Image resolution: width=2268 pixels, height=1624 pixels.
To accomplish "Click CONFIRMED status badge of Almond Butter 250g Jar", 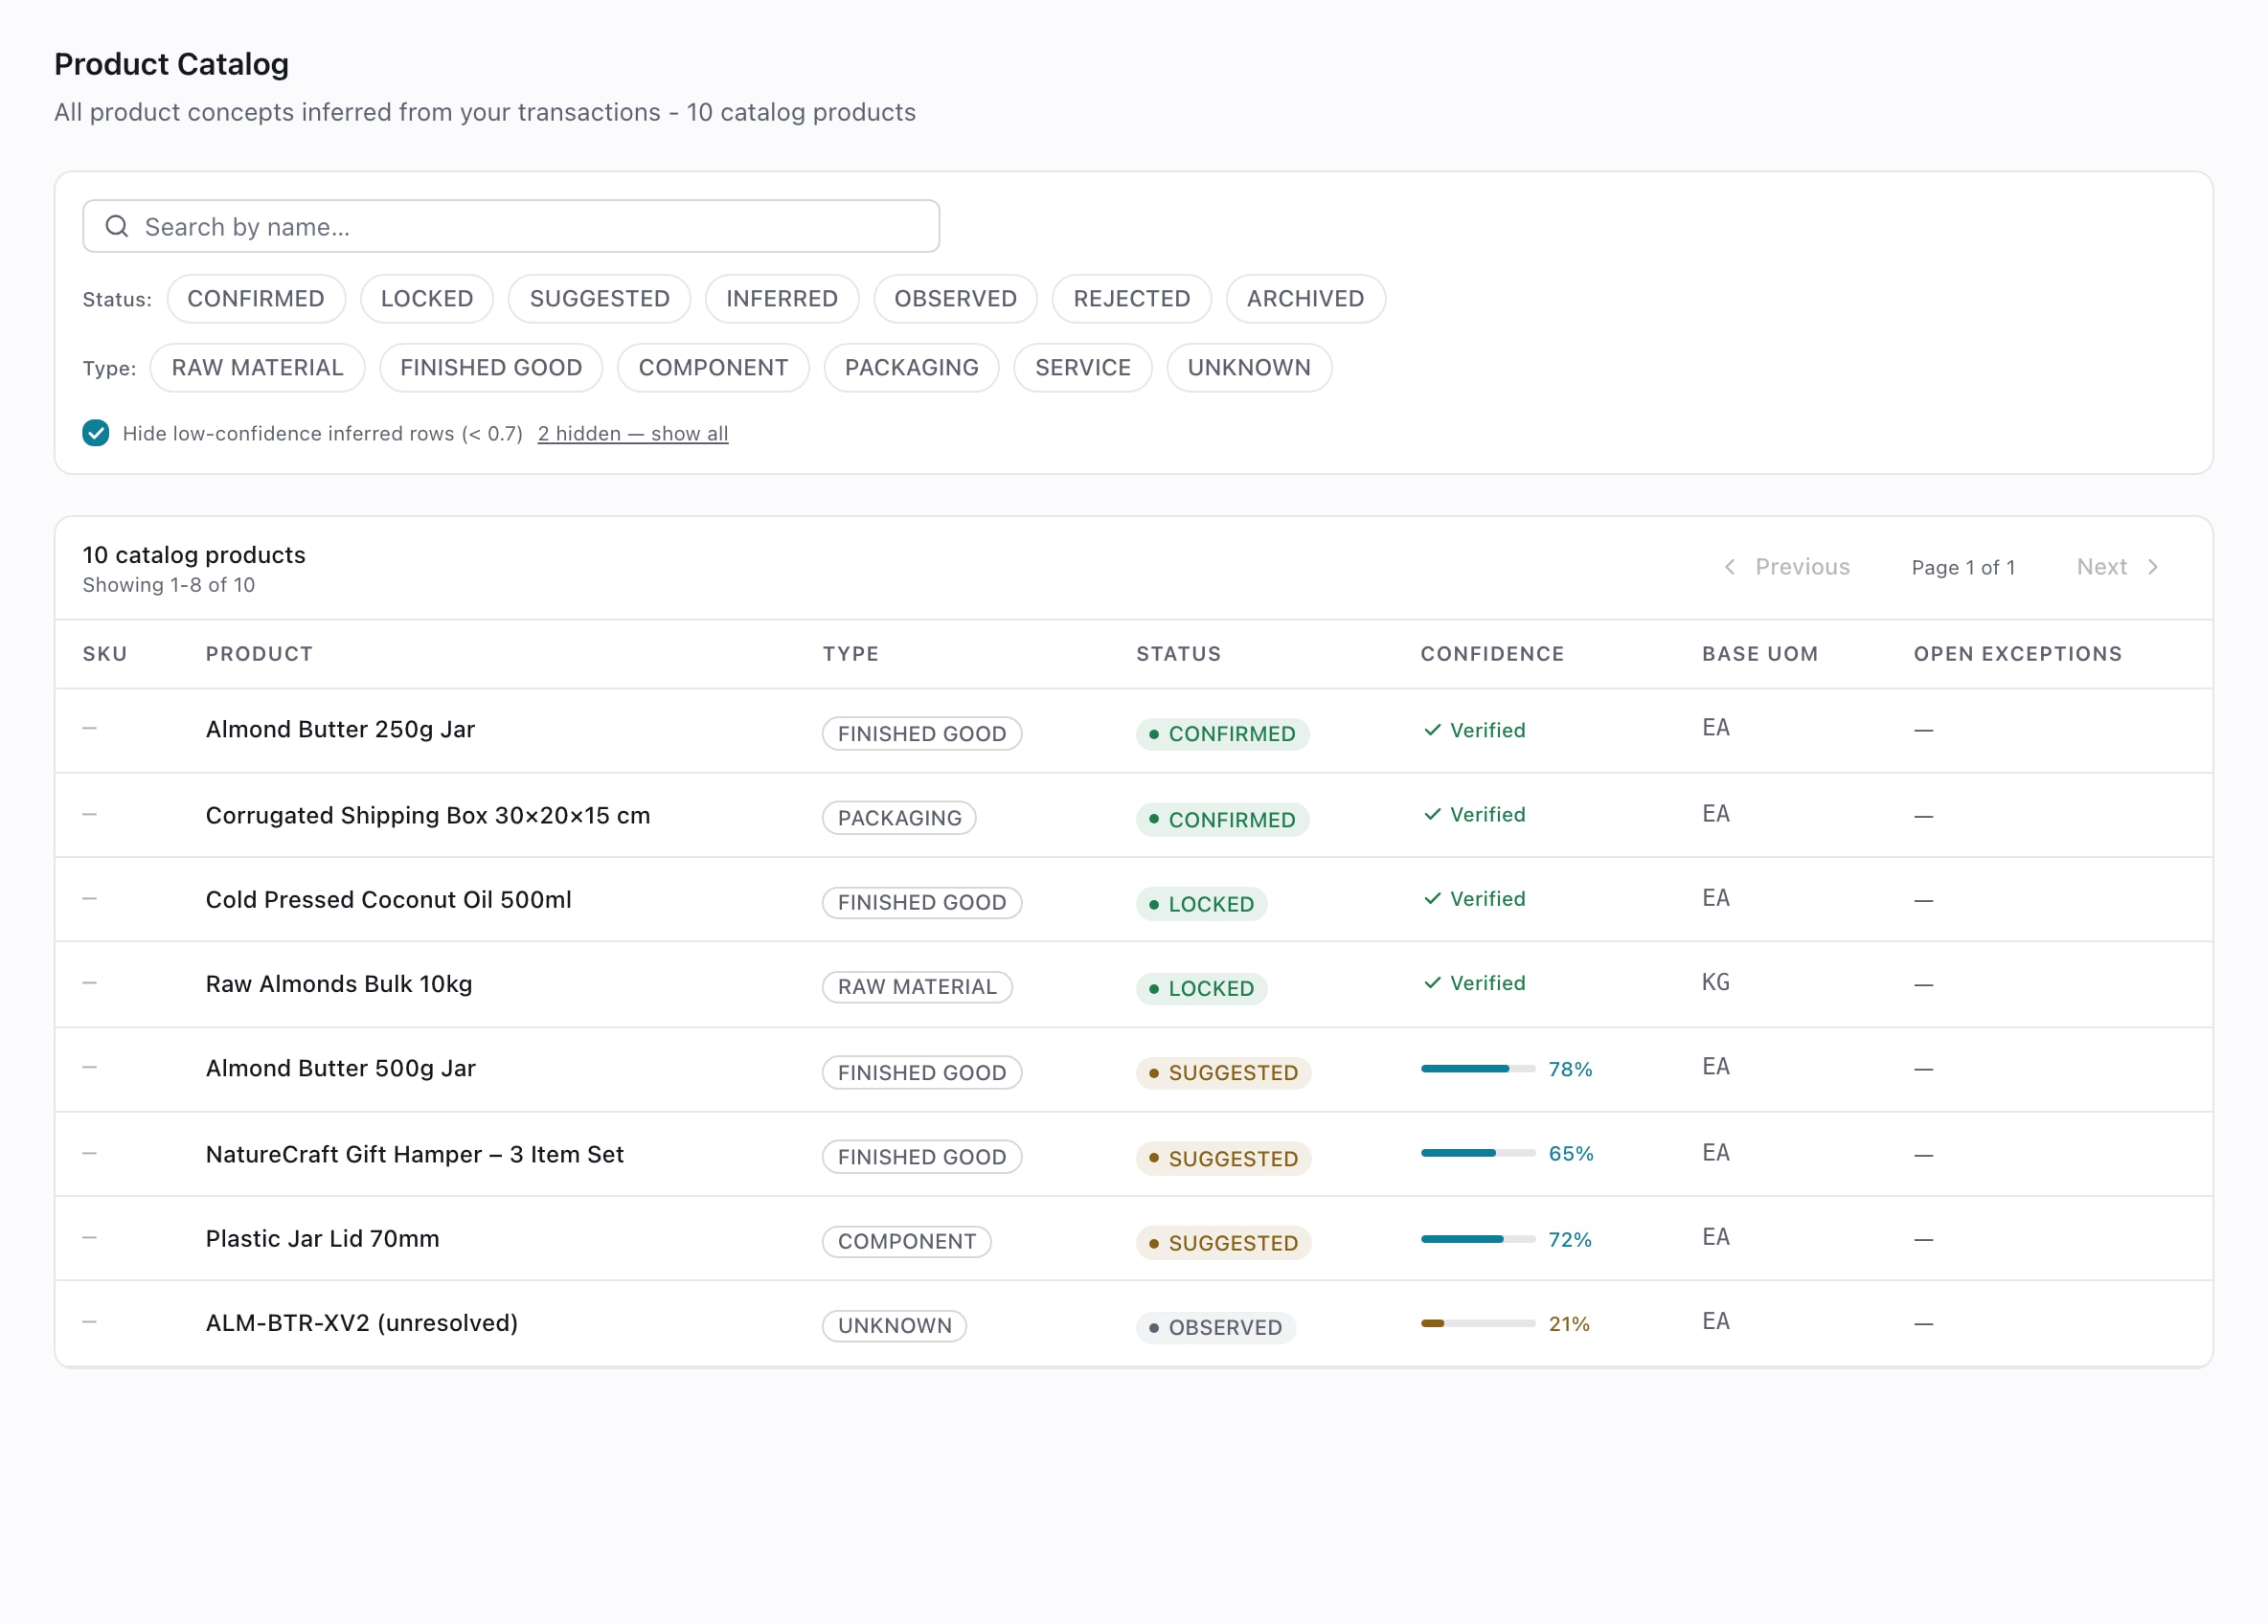I will [x=1222, y=734].
